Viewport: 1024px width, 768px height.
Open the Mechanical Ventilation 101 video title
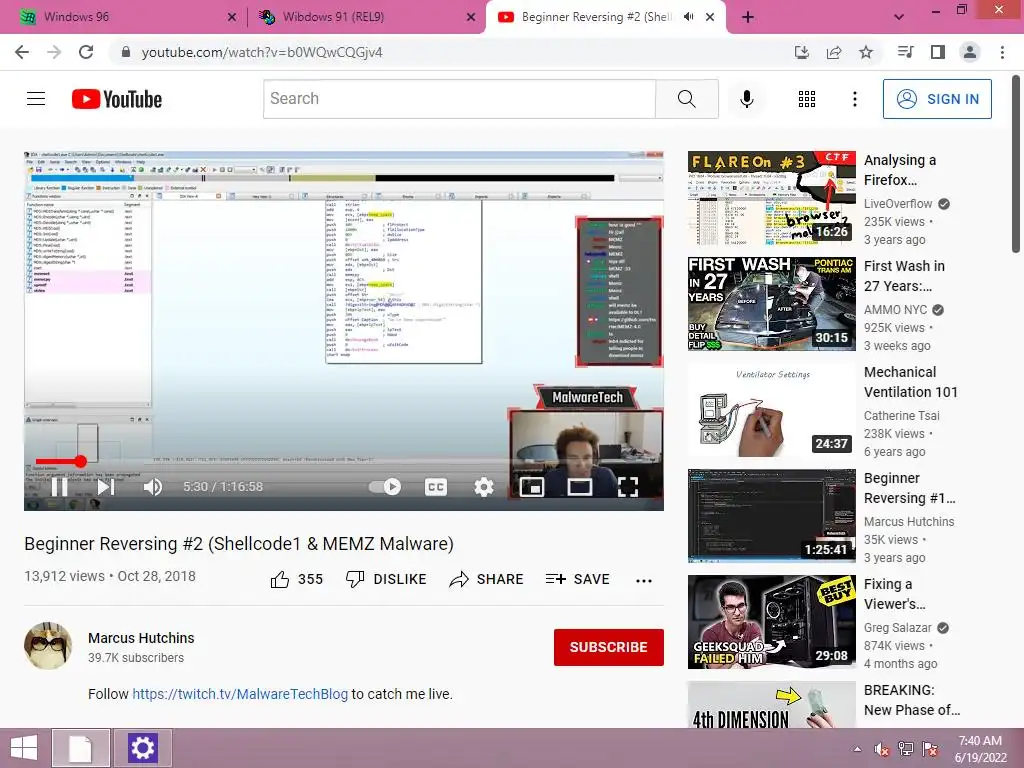[x=910, y=382]
